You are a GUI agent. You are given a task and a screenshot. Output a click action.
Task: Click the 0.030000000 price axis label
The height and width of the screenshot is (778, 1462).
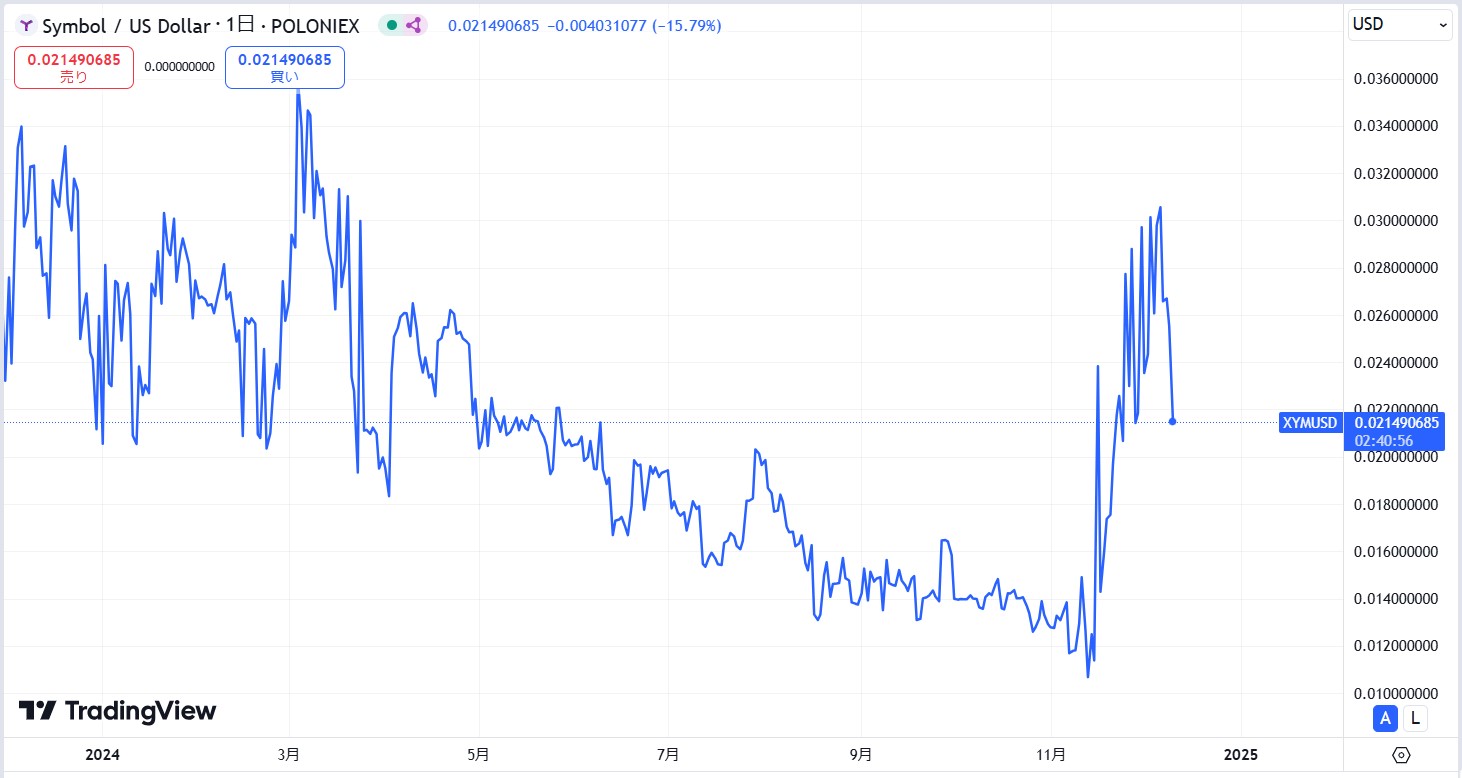pos(1395,221)
